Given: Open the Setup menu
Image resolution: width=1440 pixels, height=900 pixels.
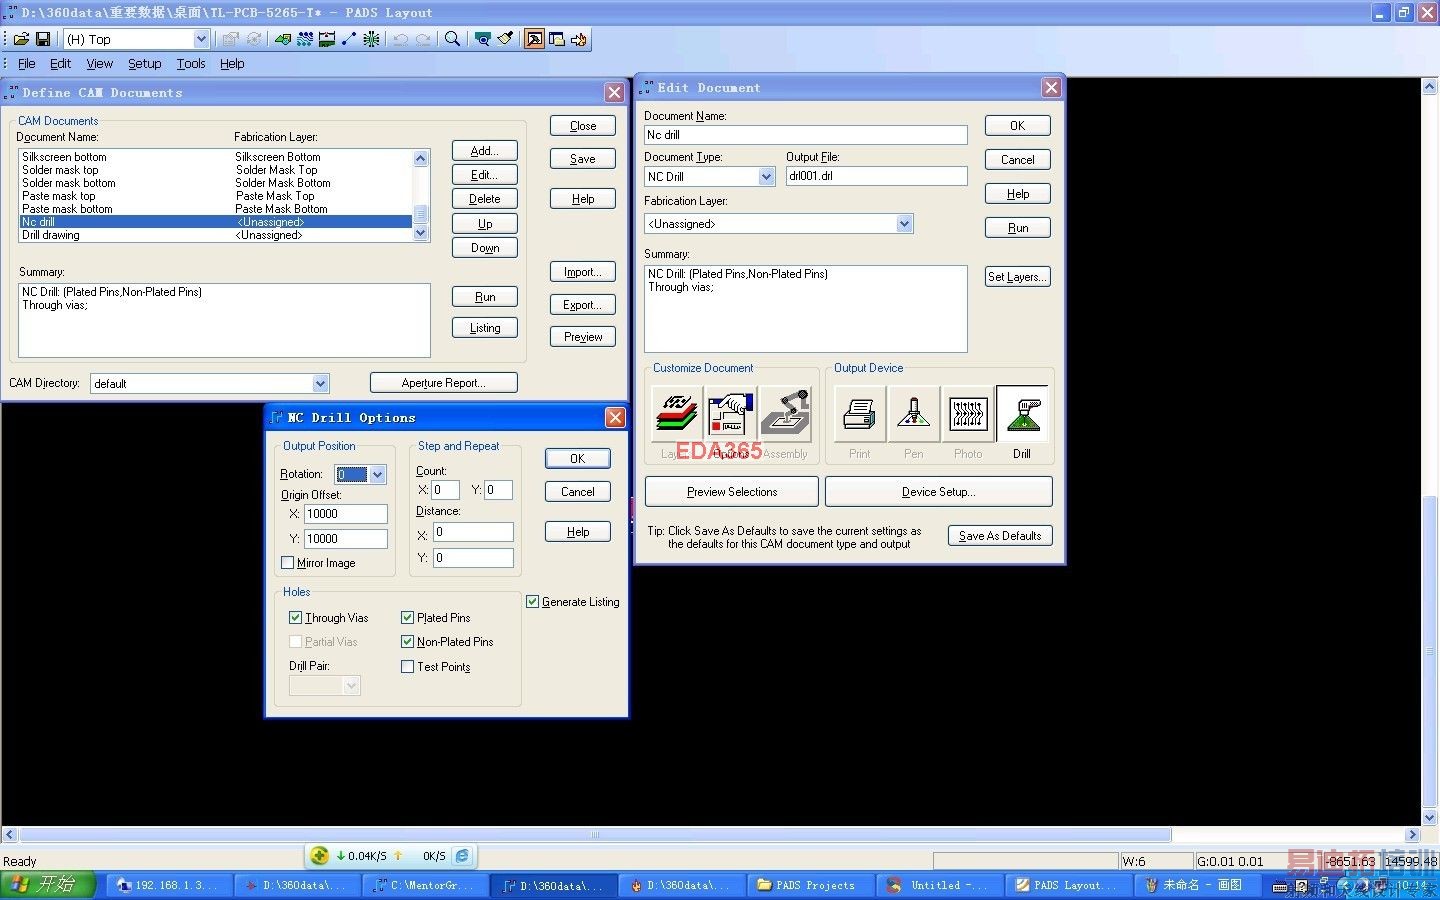Looking at the screenshot, I should [144, 64].
